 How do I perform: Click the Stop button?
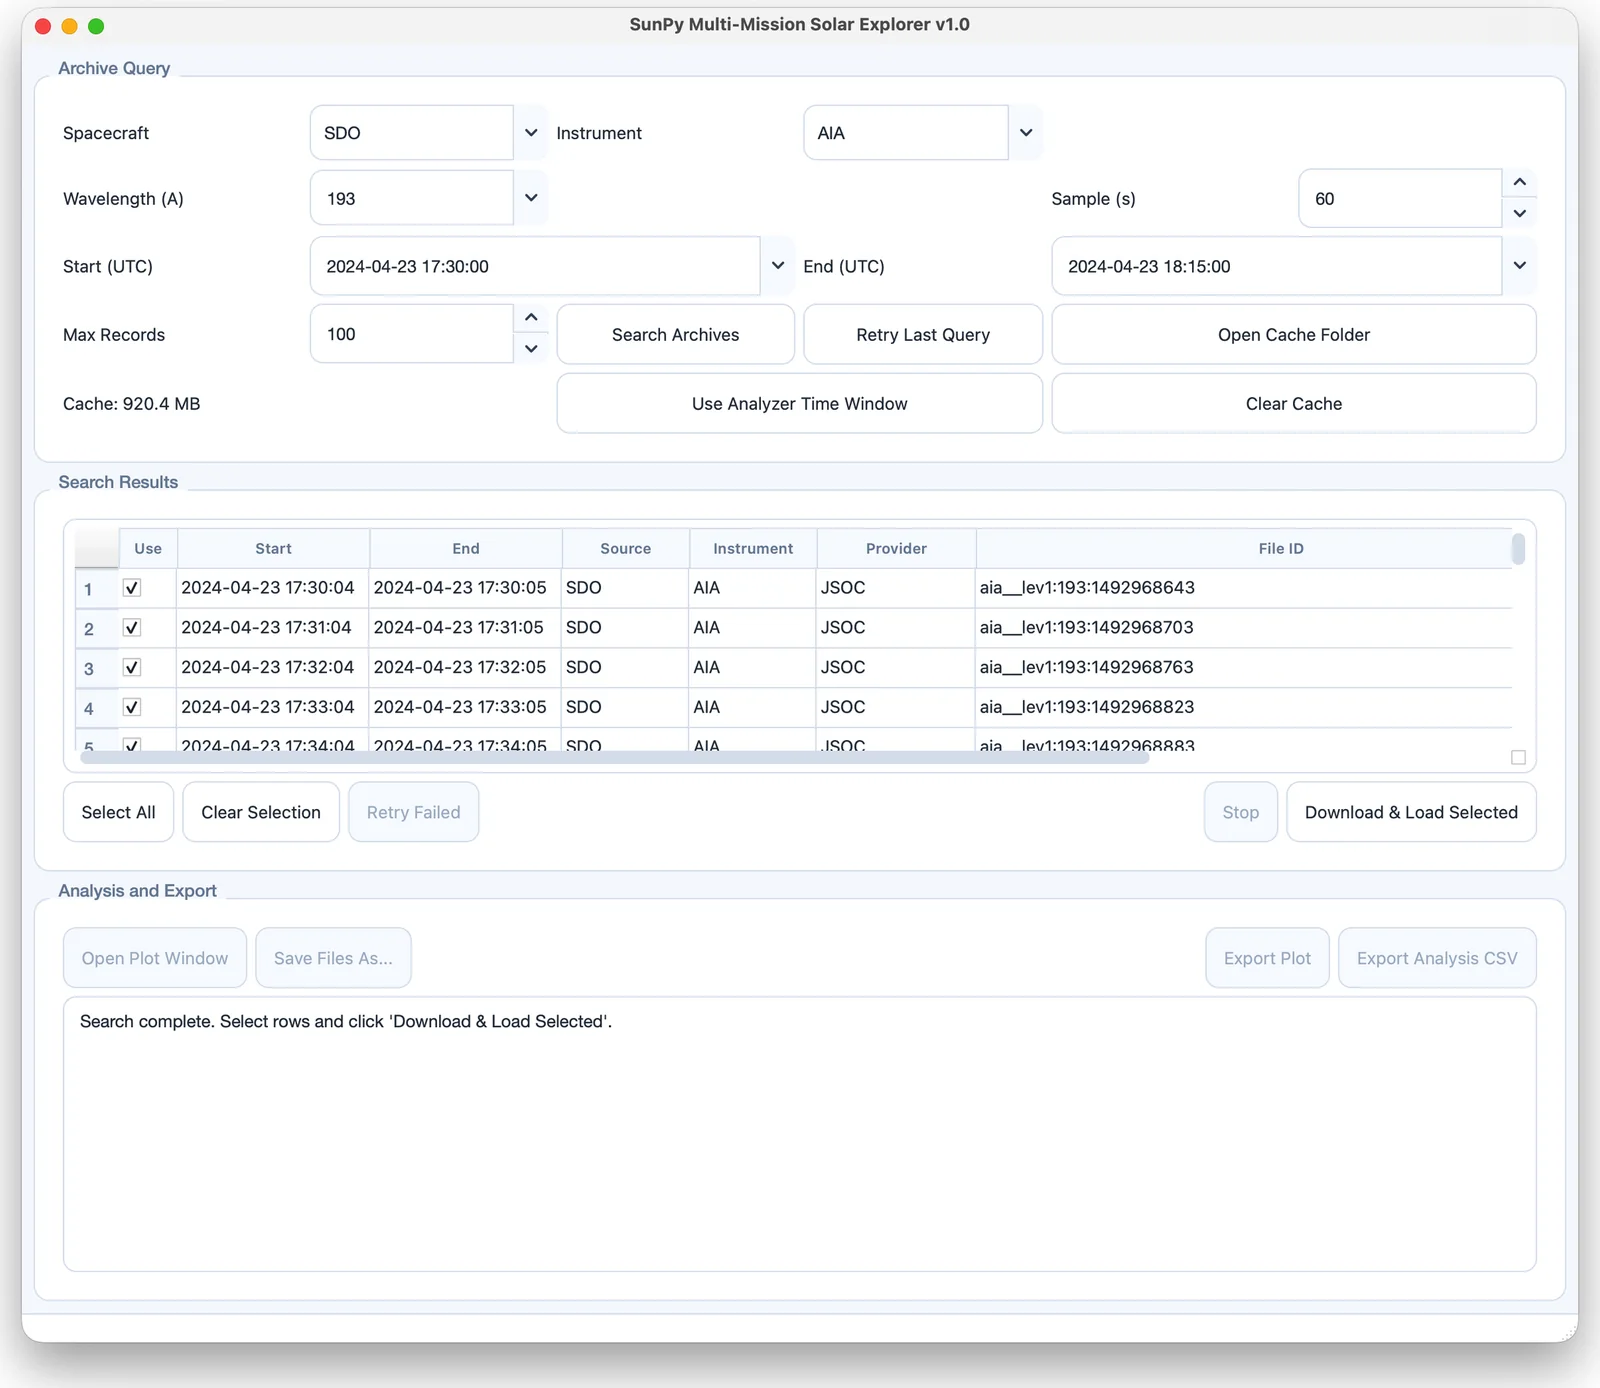(1240, 812)
